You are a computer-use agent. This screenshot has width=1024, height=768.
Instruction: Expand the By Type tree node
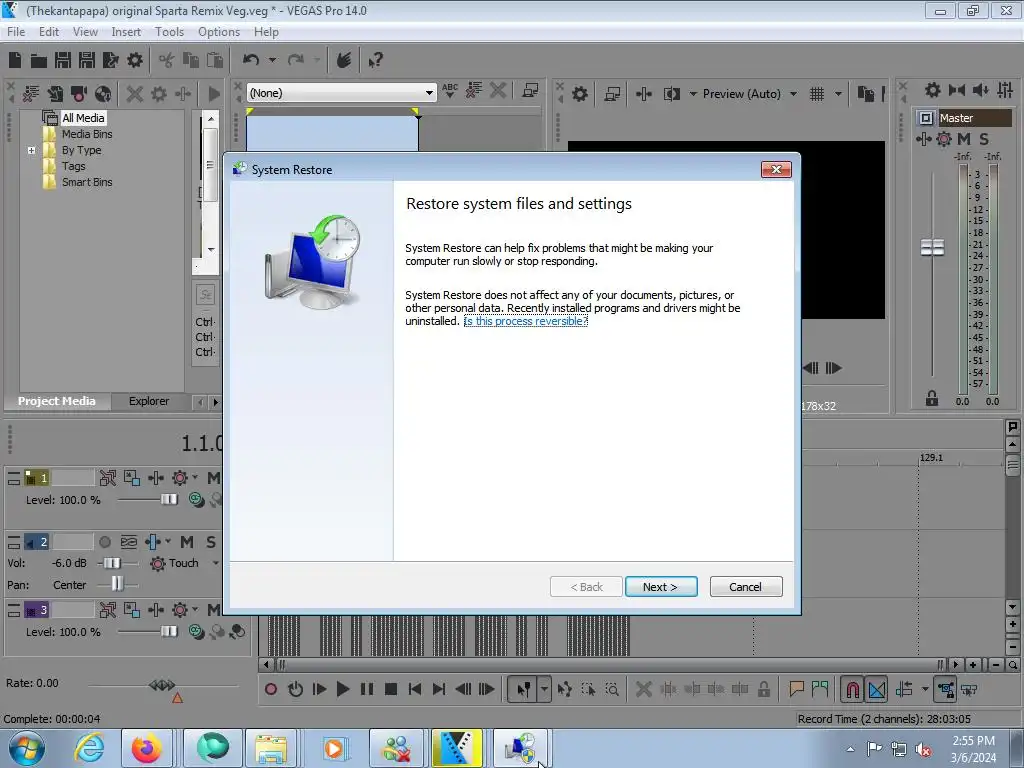click(x=31, y=150)
